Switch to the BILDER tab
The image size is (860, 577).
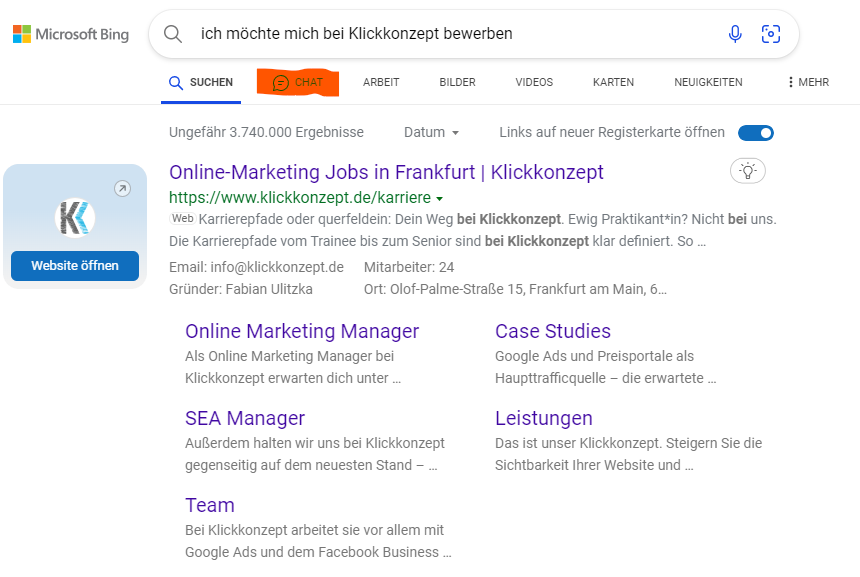pos(457,82)
